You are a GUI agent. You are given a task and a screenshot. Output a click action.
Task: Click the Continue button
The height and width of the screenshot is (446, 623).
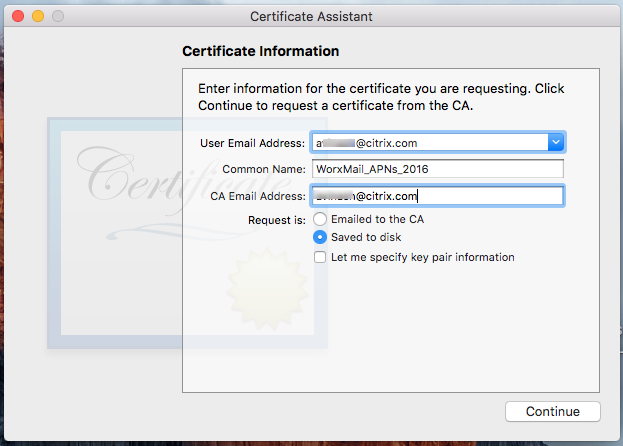click(x=552, y=411)
